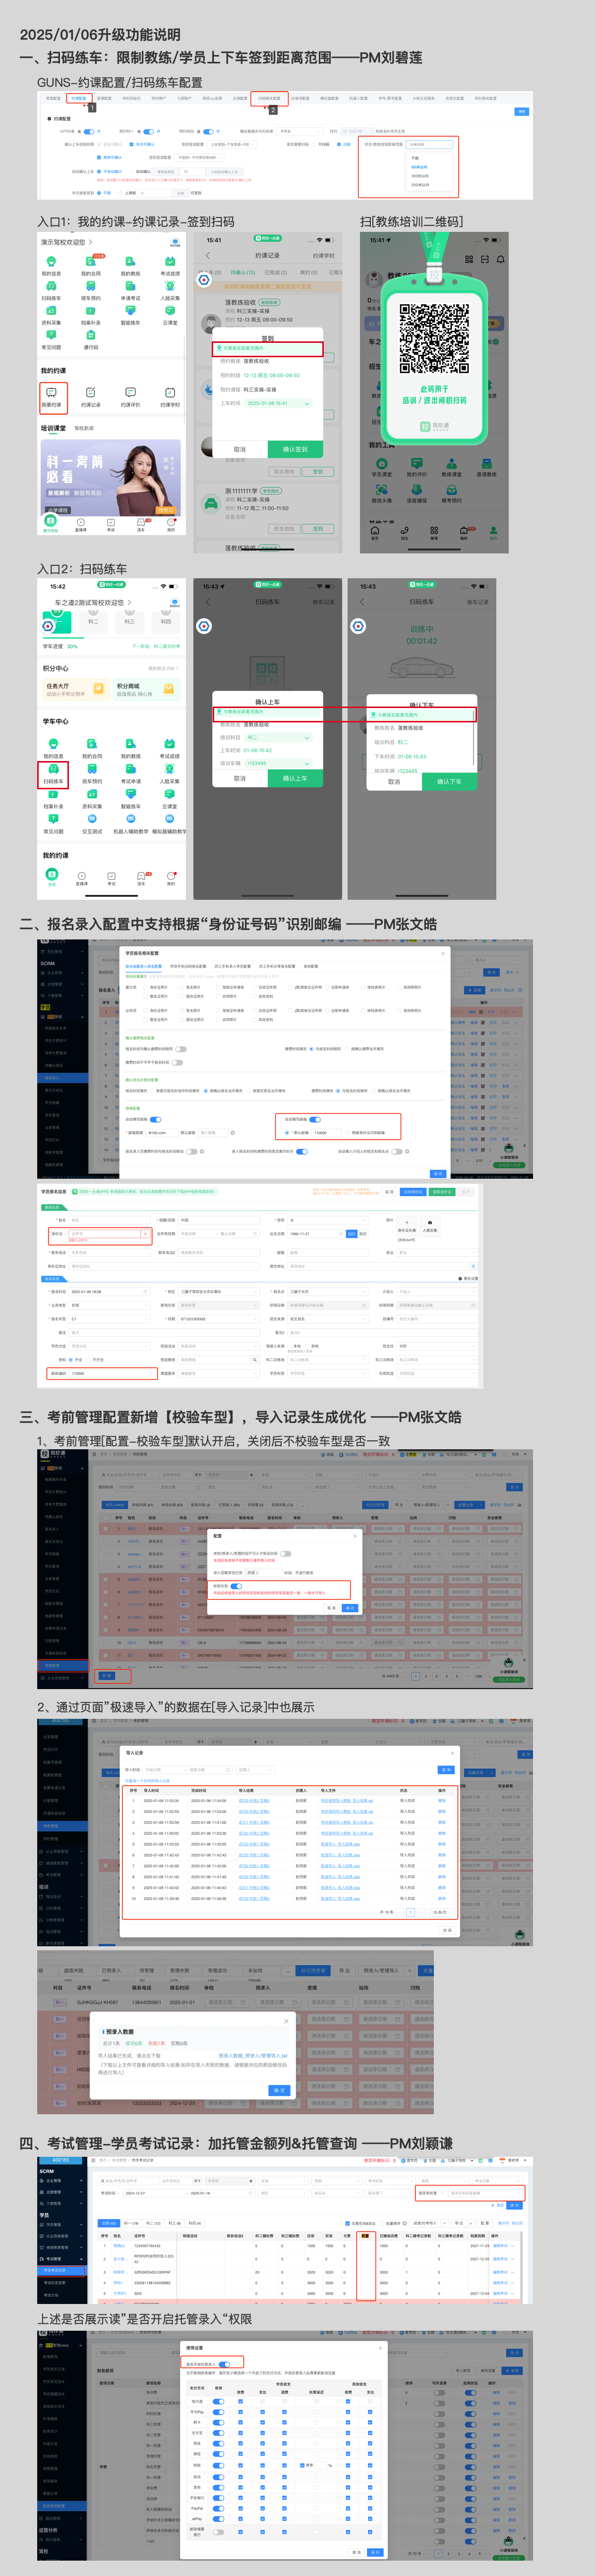The width and height of the screenshot is (595, 2576).
Task: Switch to 爽约(0) tab in 约课记录
Action: coord(308,272)
